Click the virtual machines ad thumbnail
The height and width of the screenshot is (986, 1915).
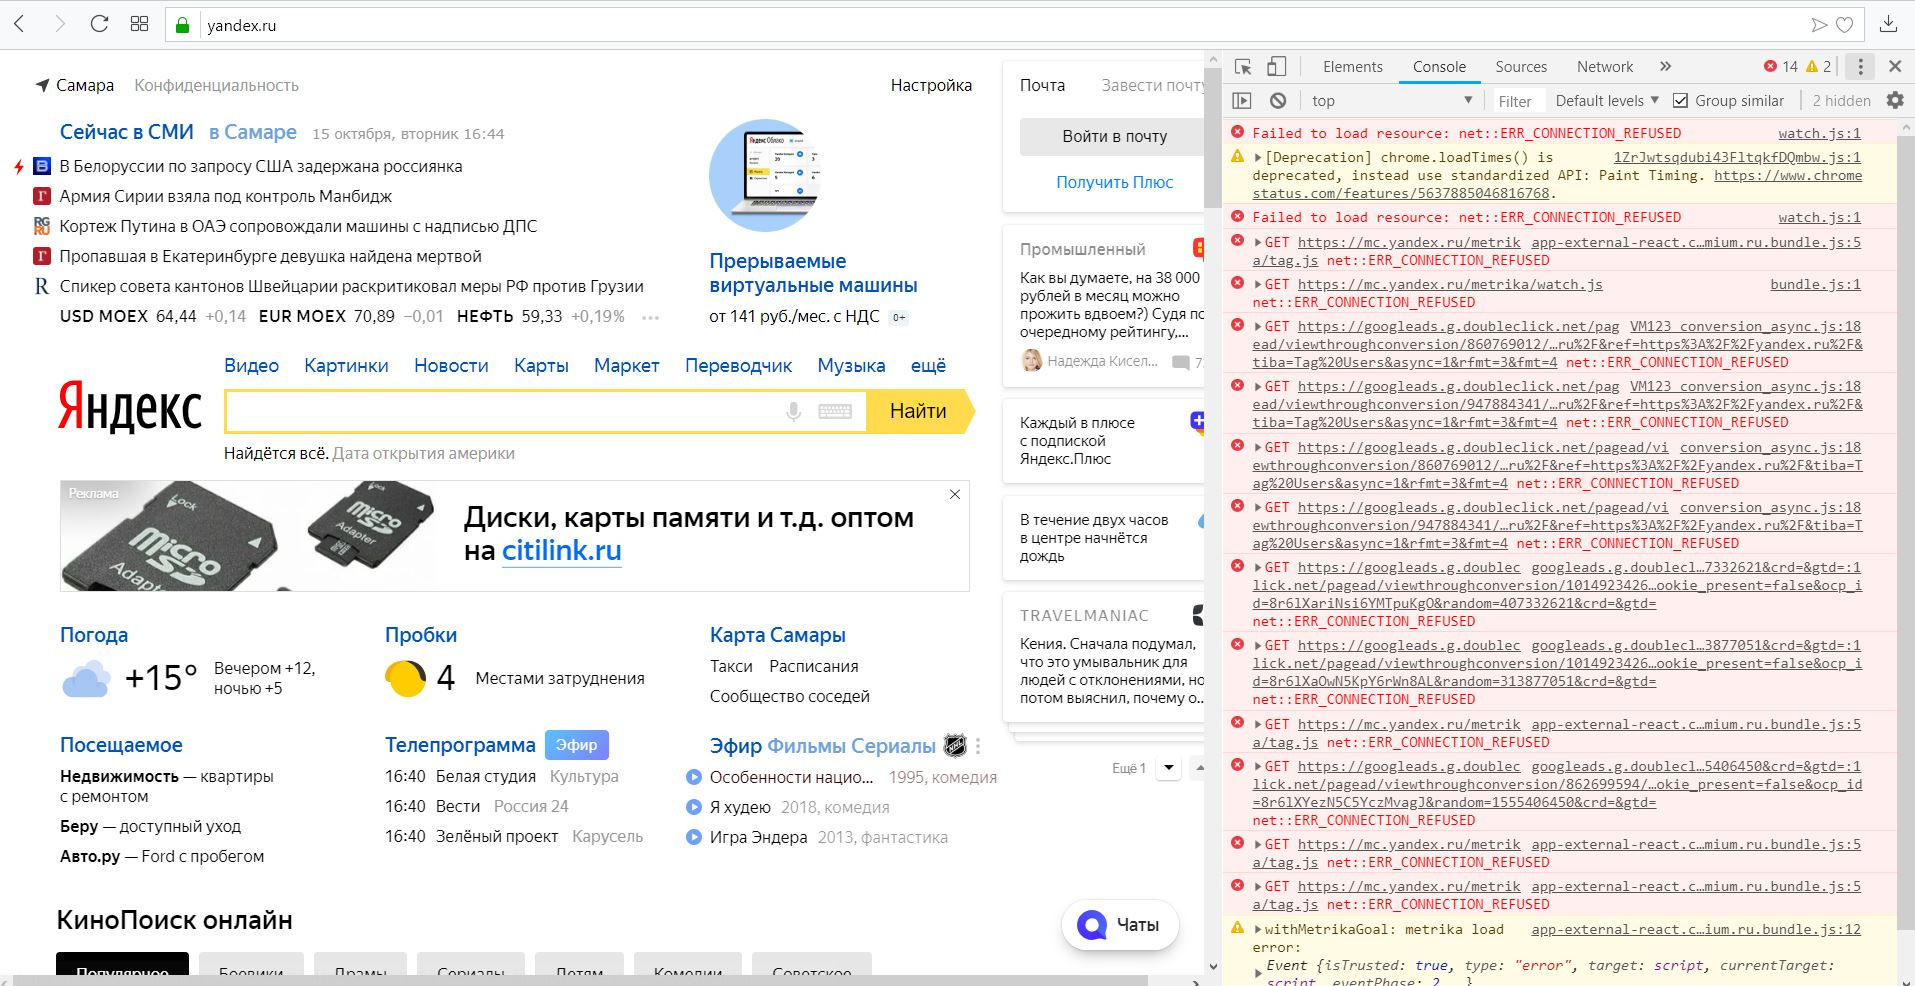pyautogui.click(x=764, y=176)
